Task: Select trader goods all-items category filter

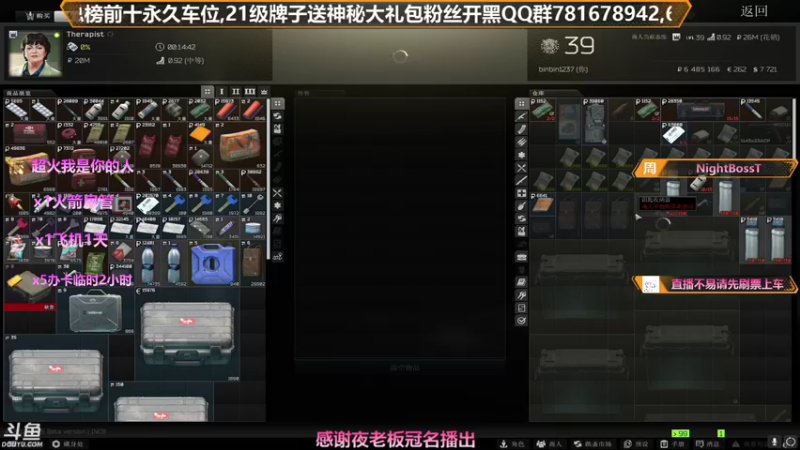Action: click(278, 104)
